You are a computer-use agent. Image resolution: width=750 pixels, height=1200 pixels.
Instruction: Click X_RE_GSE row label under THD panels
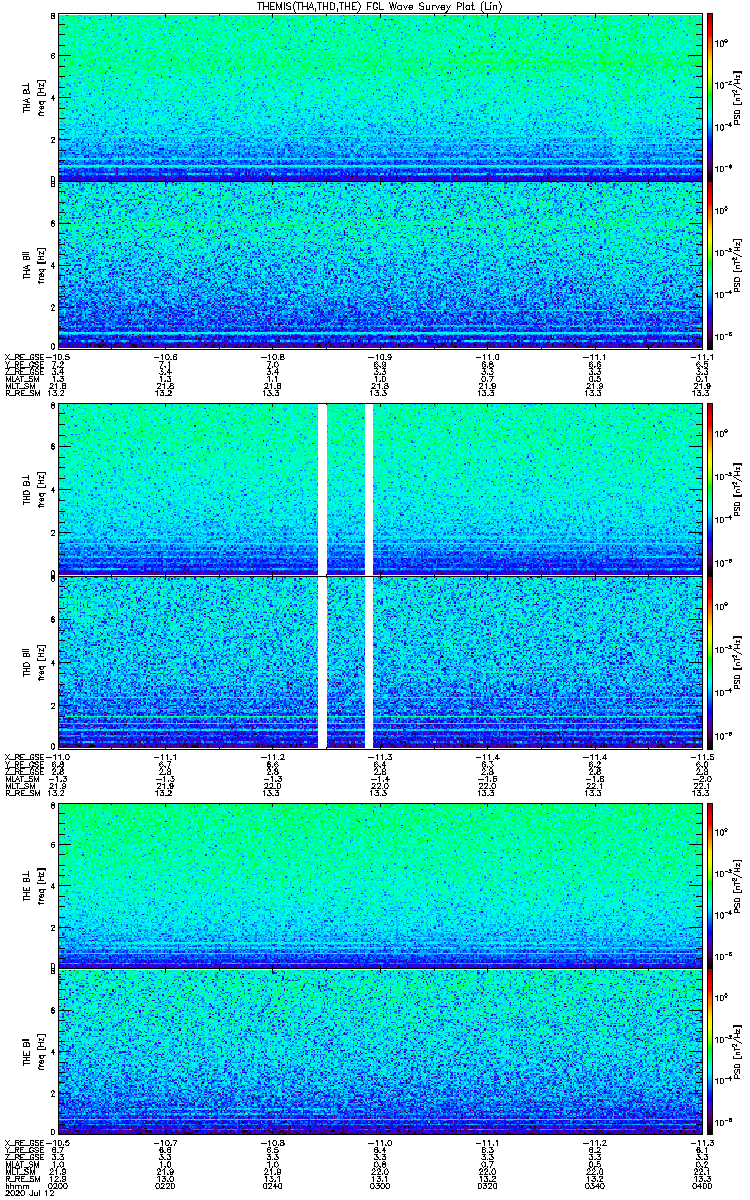click(x=23, y=757)
